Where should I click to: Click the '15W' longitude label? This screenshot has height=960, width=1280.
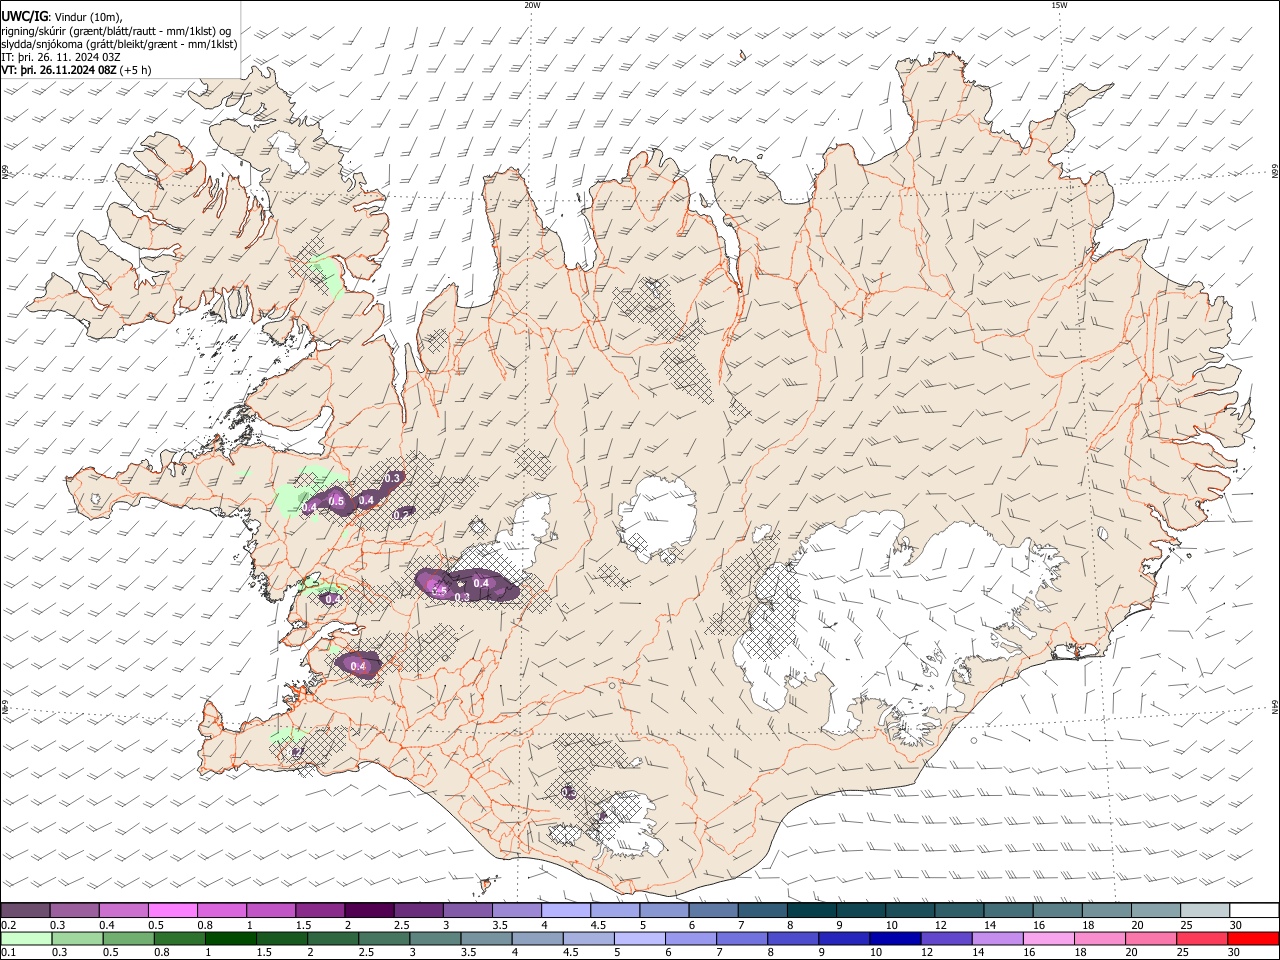pyautogui.click(x=1059, y=5)
